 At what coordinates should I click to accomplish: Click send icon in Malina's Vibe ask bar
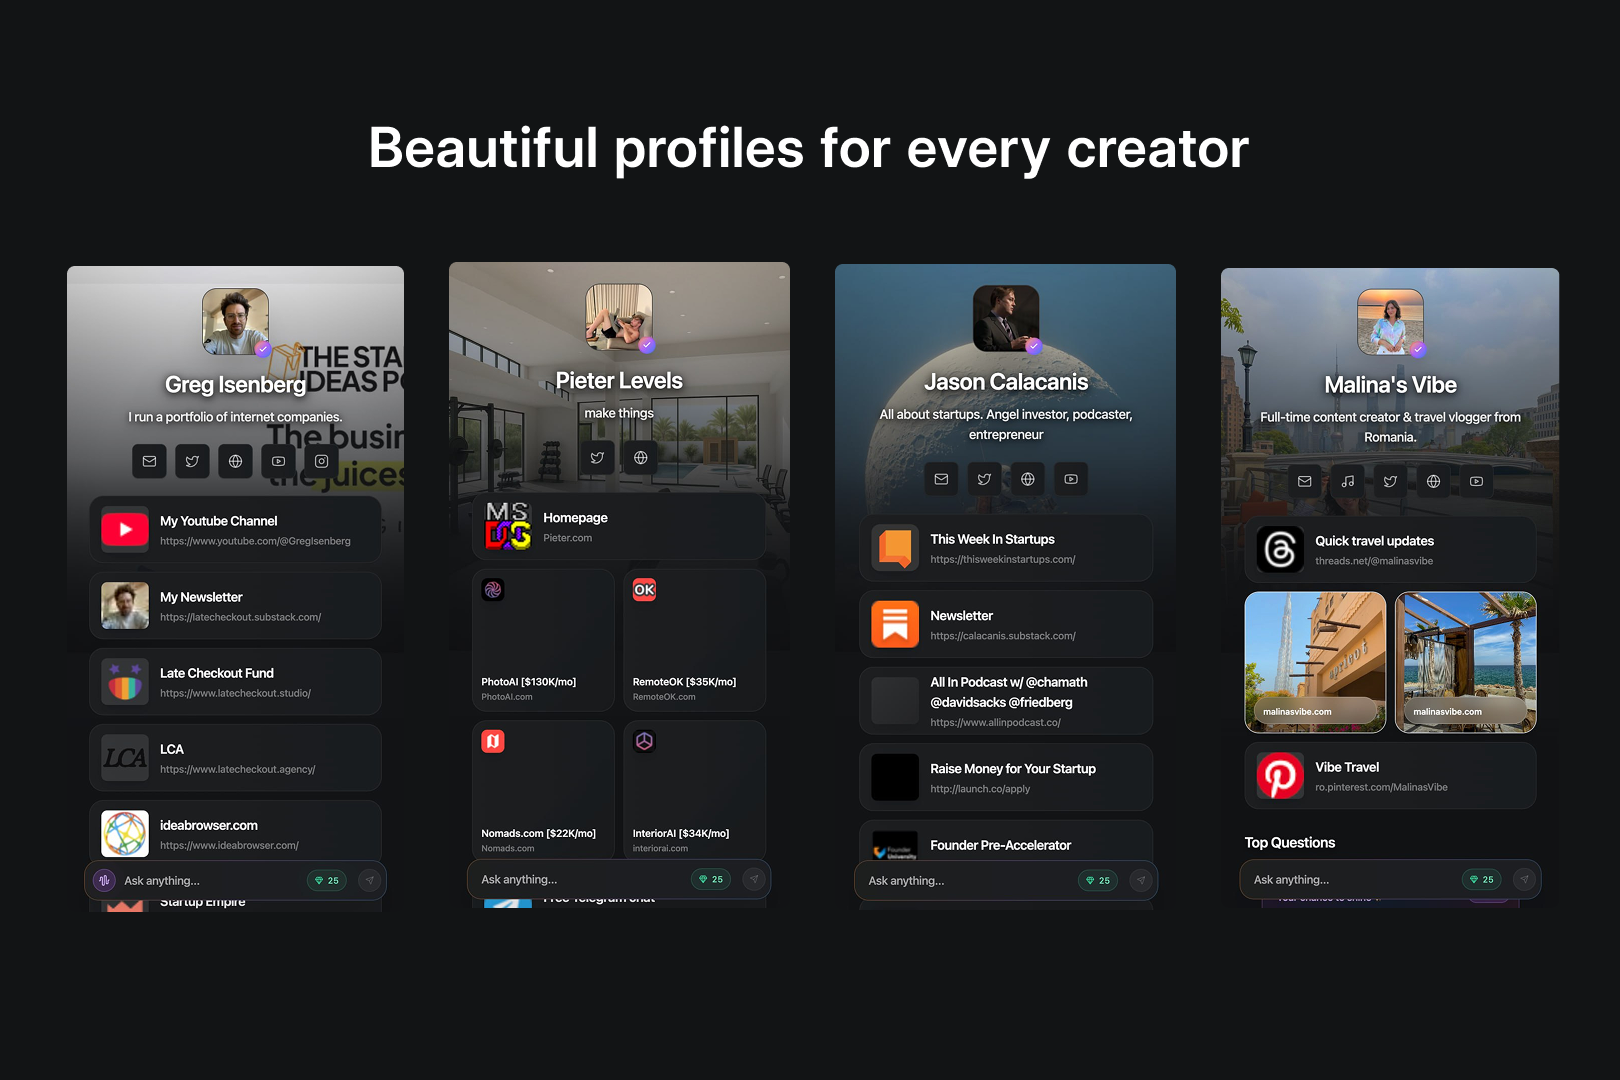1523,879
